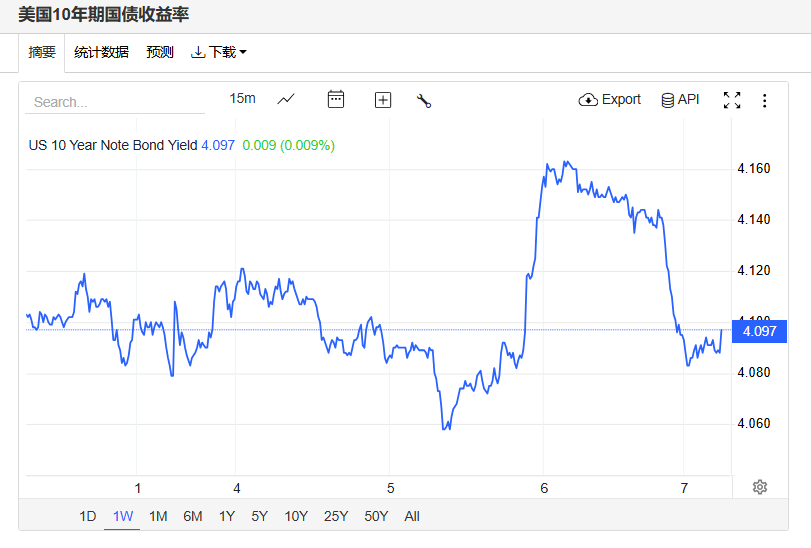Open the API database link
811x548 pixels.
point(680,99)
